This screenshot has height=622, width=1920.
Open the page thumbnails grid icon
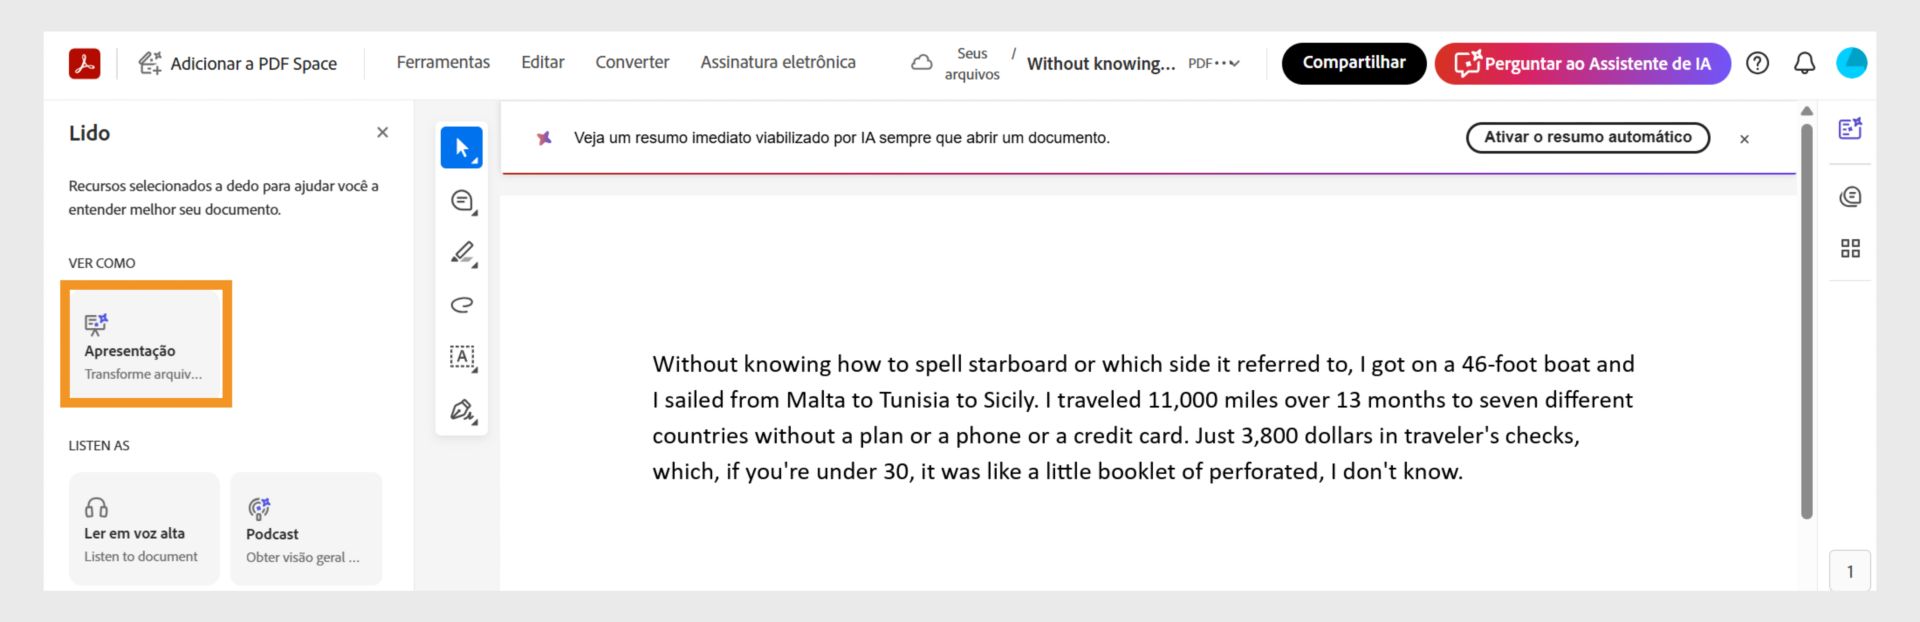pos(1850,248)
